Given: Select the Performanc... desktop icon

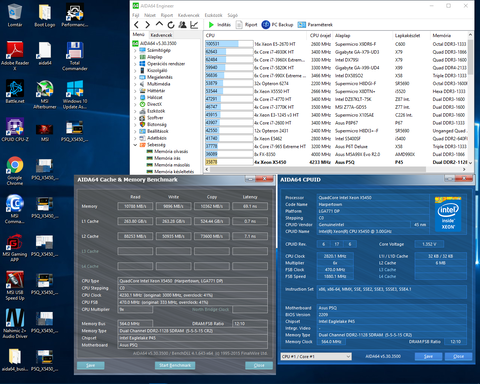Looking at the screenshot, I should pos(75,15).
